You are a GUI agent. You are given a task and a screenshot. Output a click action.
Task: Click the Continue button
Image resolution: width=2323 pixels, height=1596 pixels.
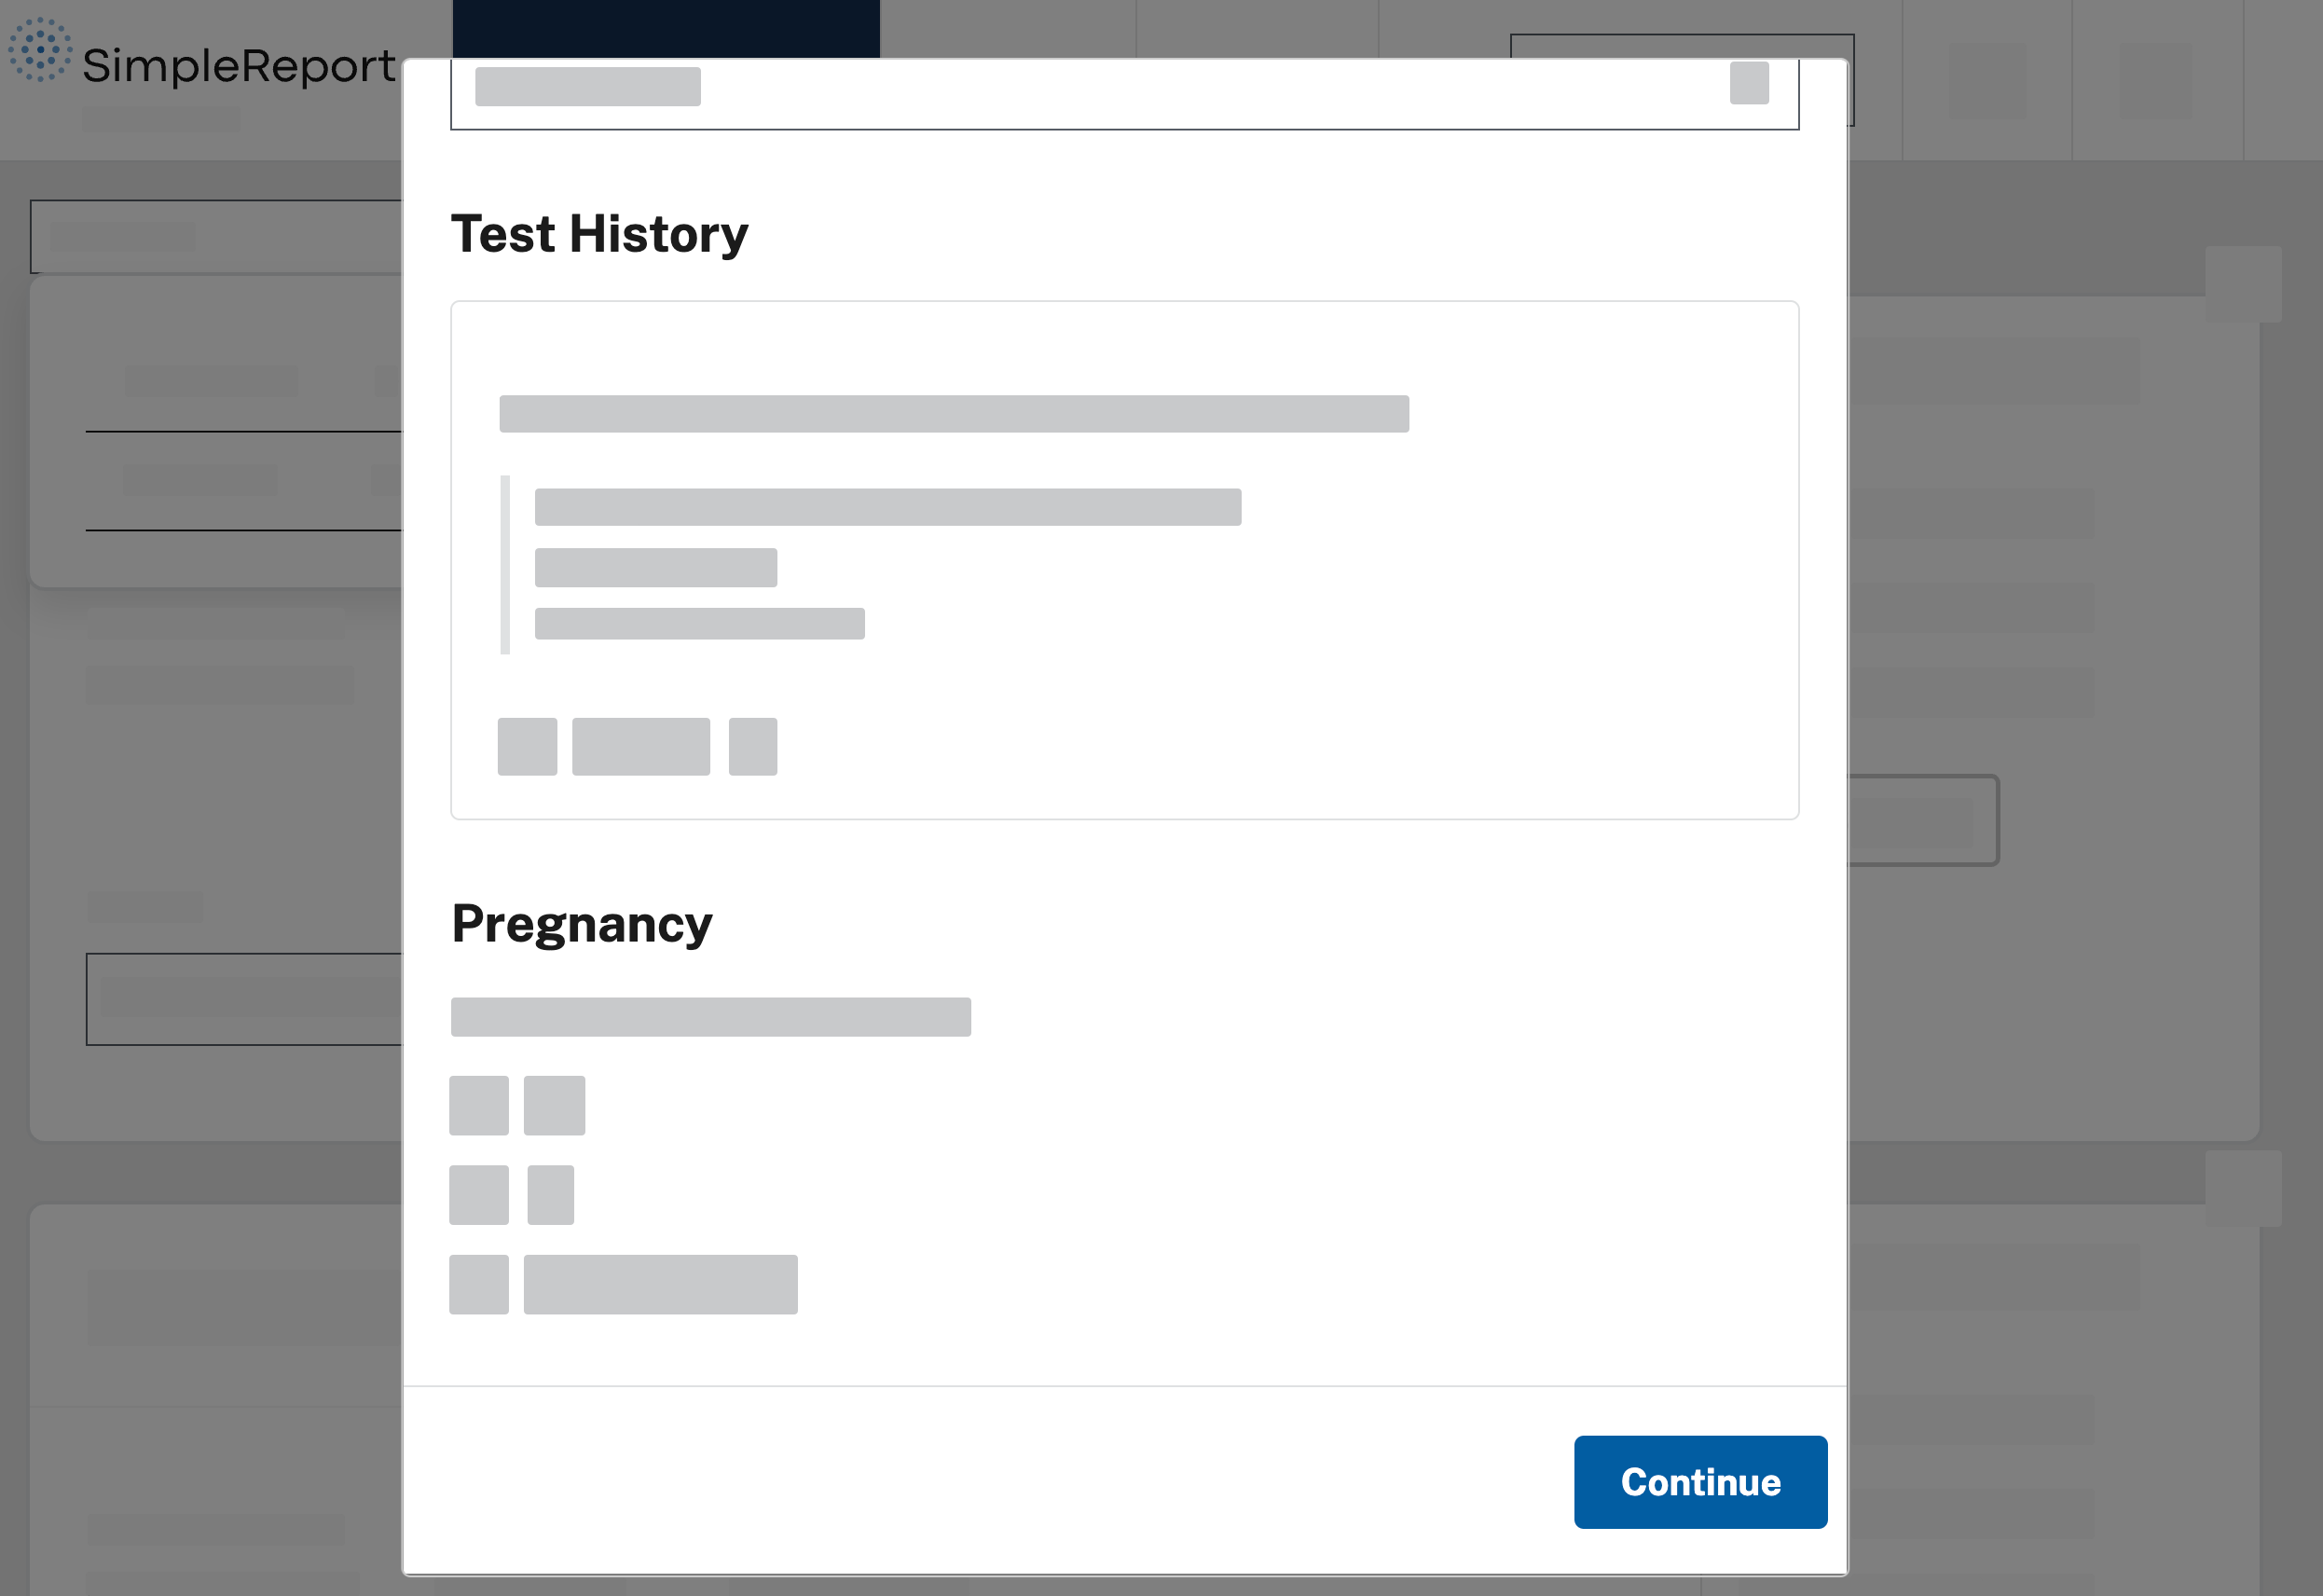pos(1700,1482)
